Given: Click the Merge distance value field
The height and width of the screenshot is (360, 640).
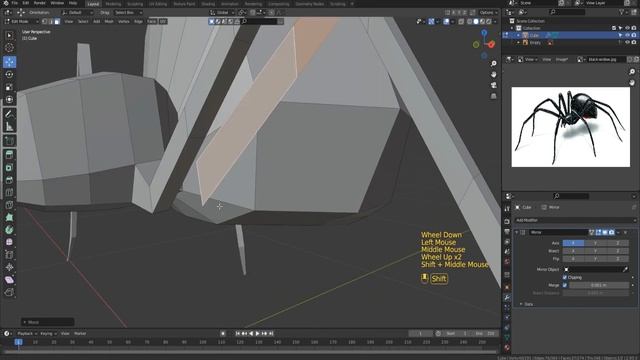Looking at the screenshot, I should (x=599, y=285).
